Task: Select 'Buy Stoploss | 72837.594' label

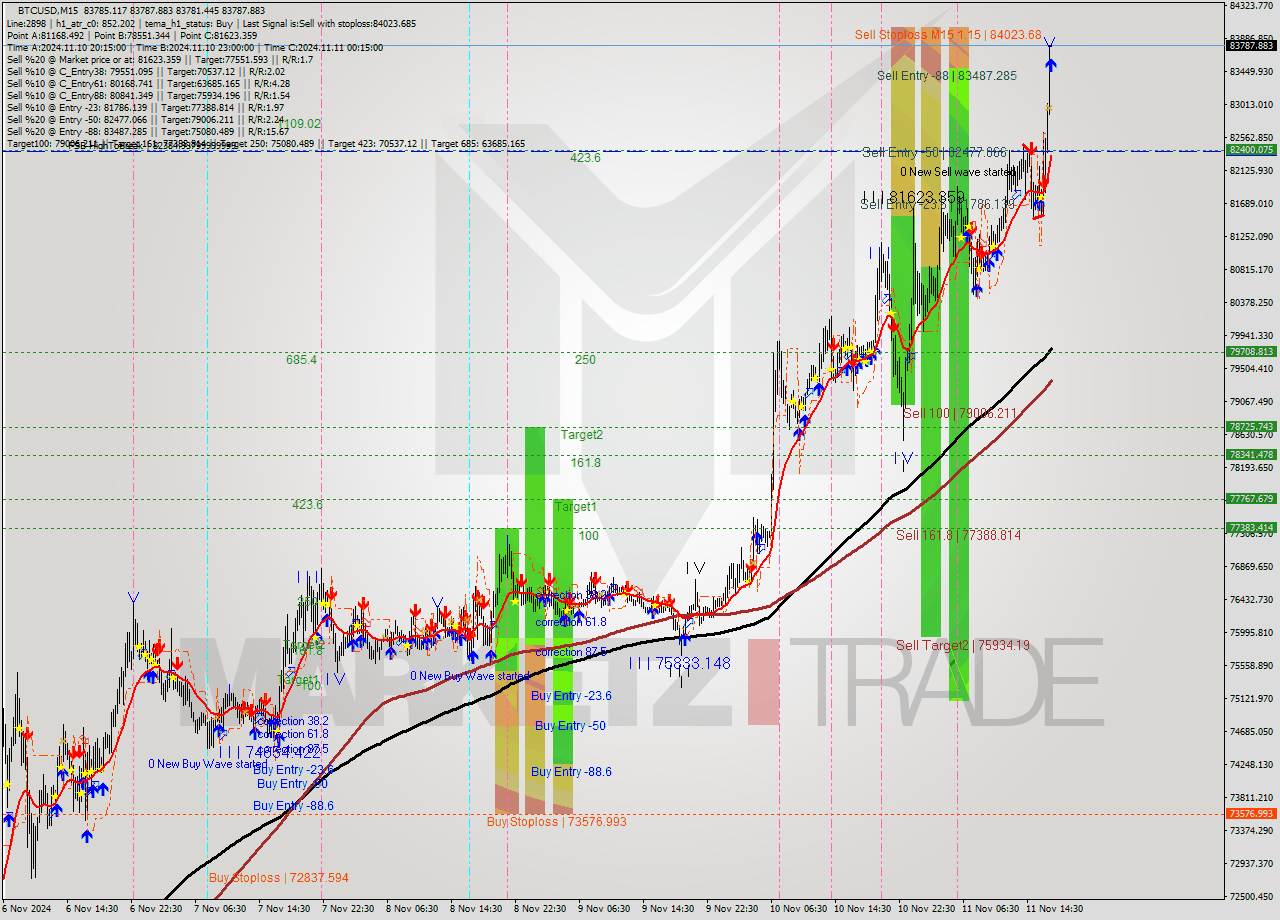Action: click(279, 878)
